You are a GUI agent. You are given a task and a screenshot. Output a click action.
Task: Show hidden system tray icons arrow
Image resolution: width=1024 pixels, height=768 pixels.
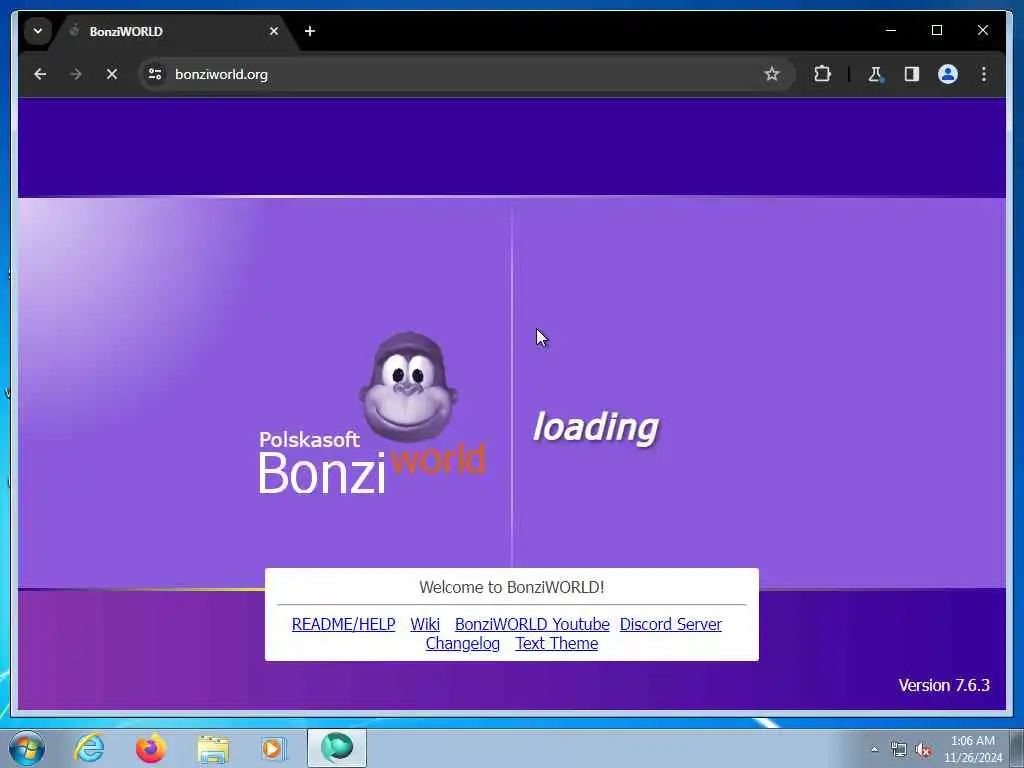[x=874, y=750]
